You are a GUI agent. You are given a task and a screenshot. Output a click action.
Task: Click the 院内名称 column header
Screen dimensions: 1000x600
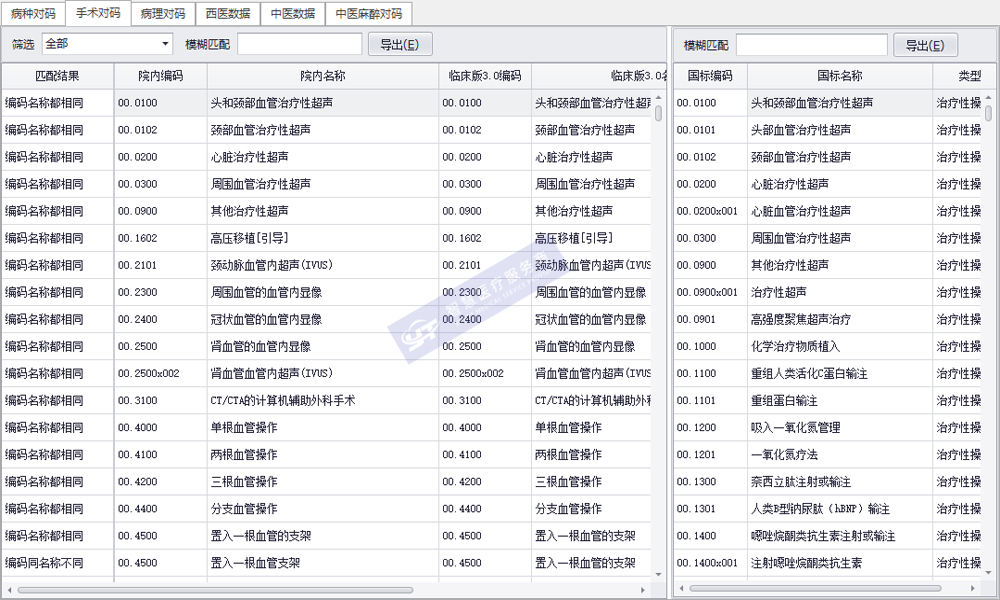322,76
